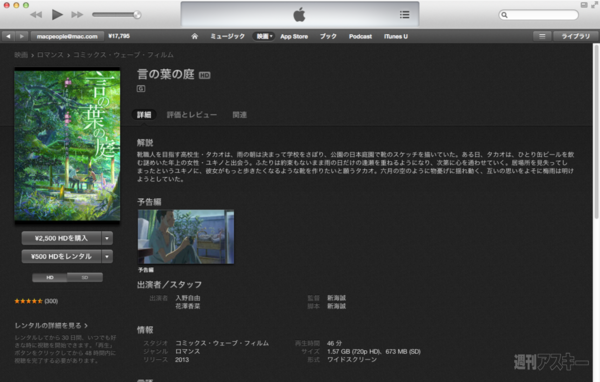Click the studio コミックス・ウェーブ・フィルム in 情報
Image resolution: width=600 pixels, height=382 pixels.
(222, 343)
